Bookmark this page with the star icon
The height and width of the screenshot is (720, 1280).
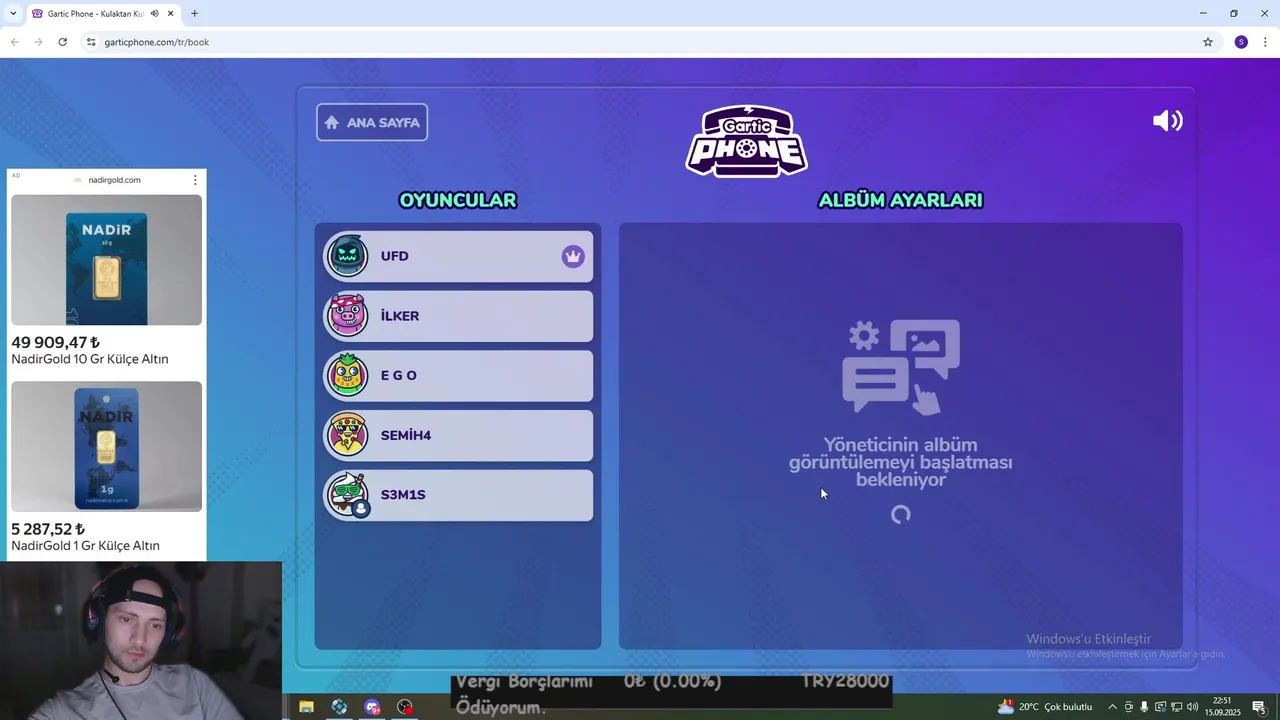pyautogui.click(x=1208, y=42)
